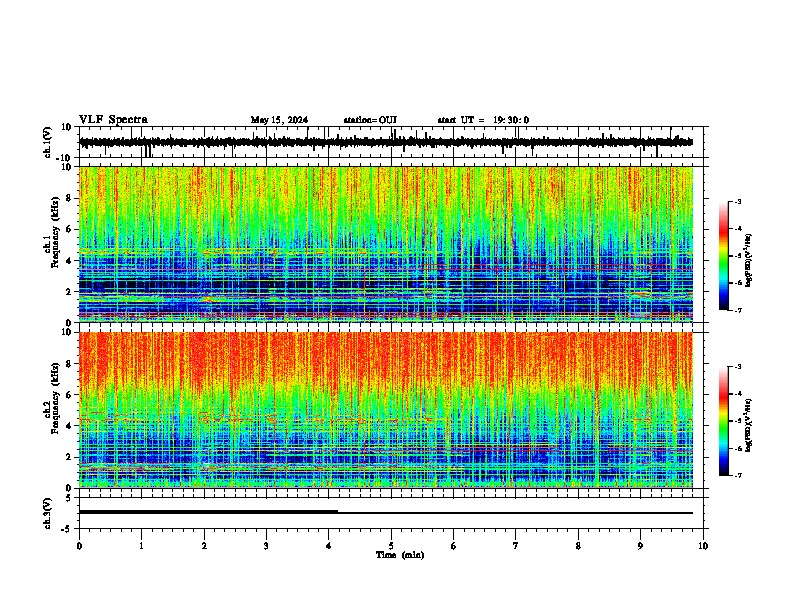Click the "-5" tick on ch.3(V) axis
The width and height of the screenshot is (792, 612).
point(68,529)
